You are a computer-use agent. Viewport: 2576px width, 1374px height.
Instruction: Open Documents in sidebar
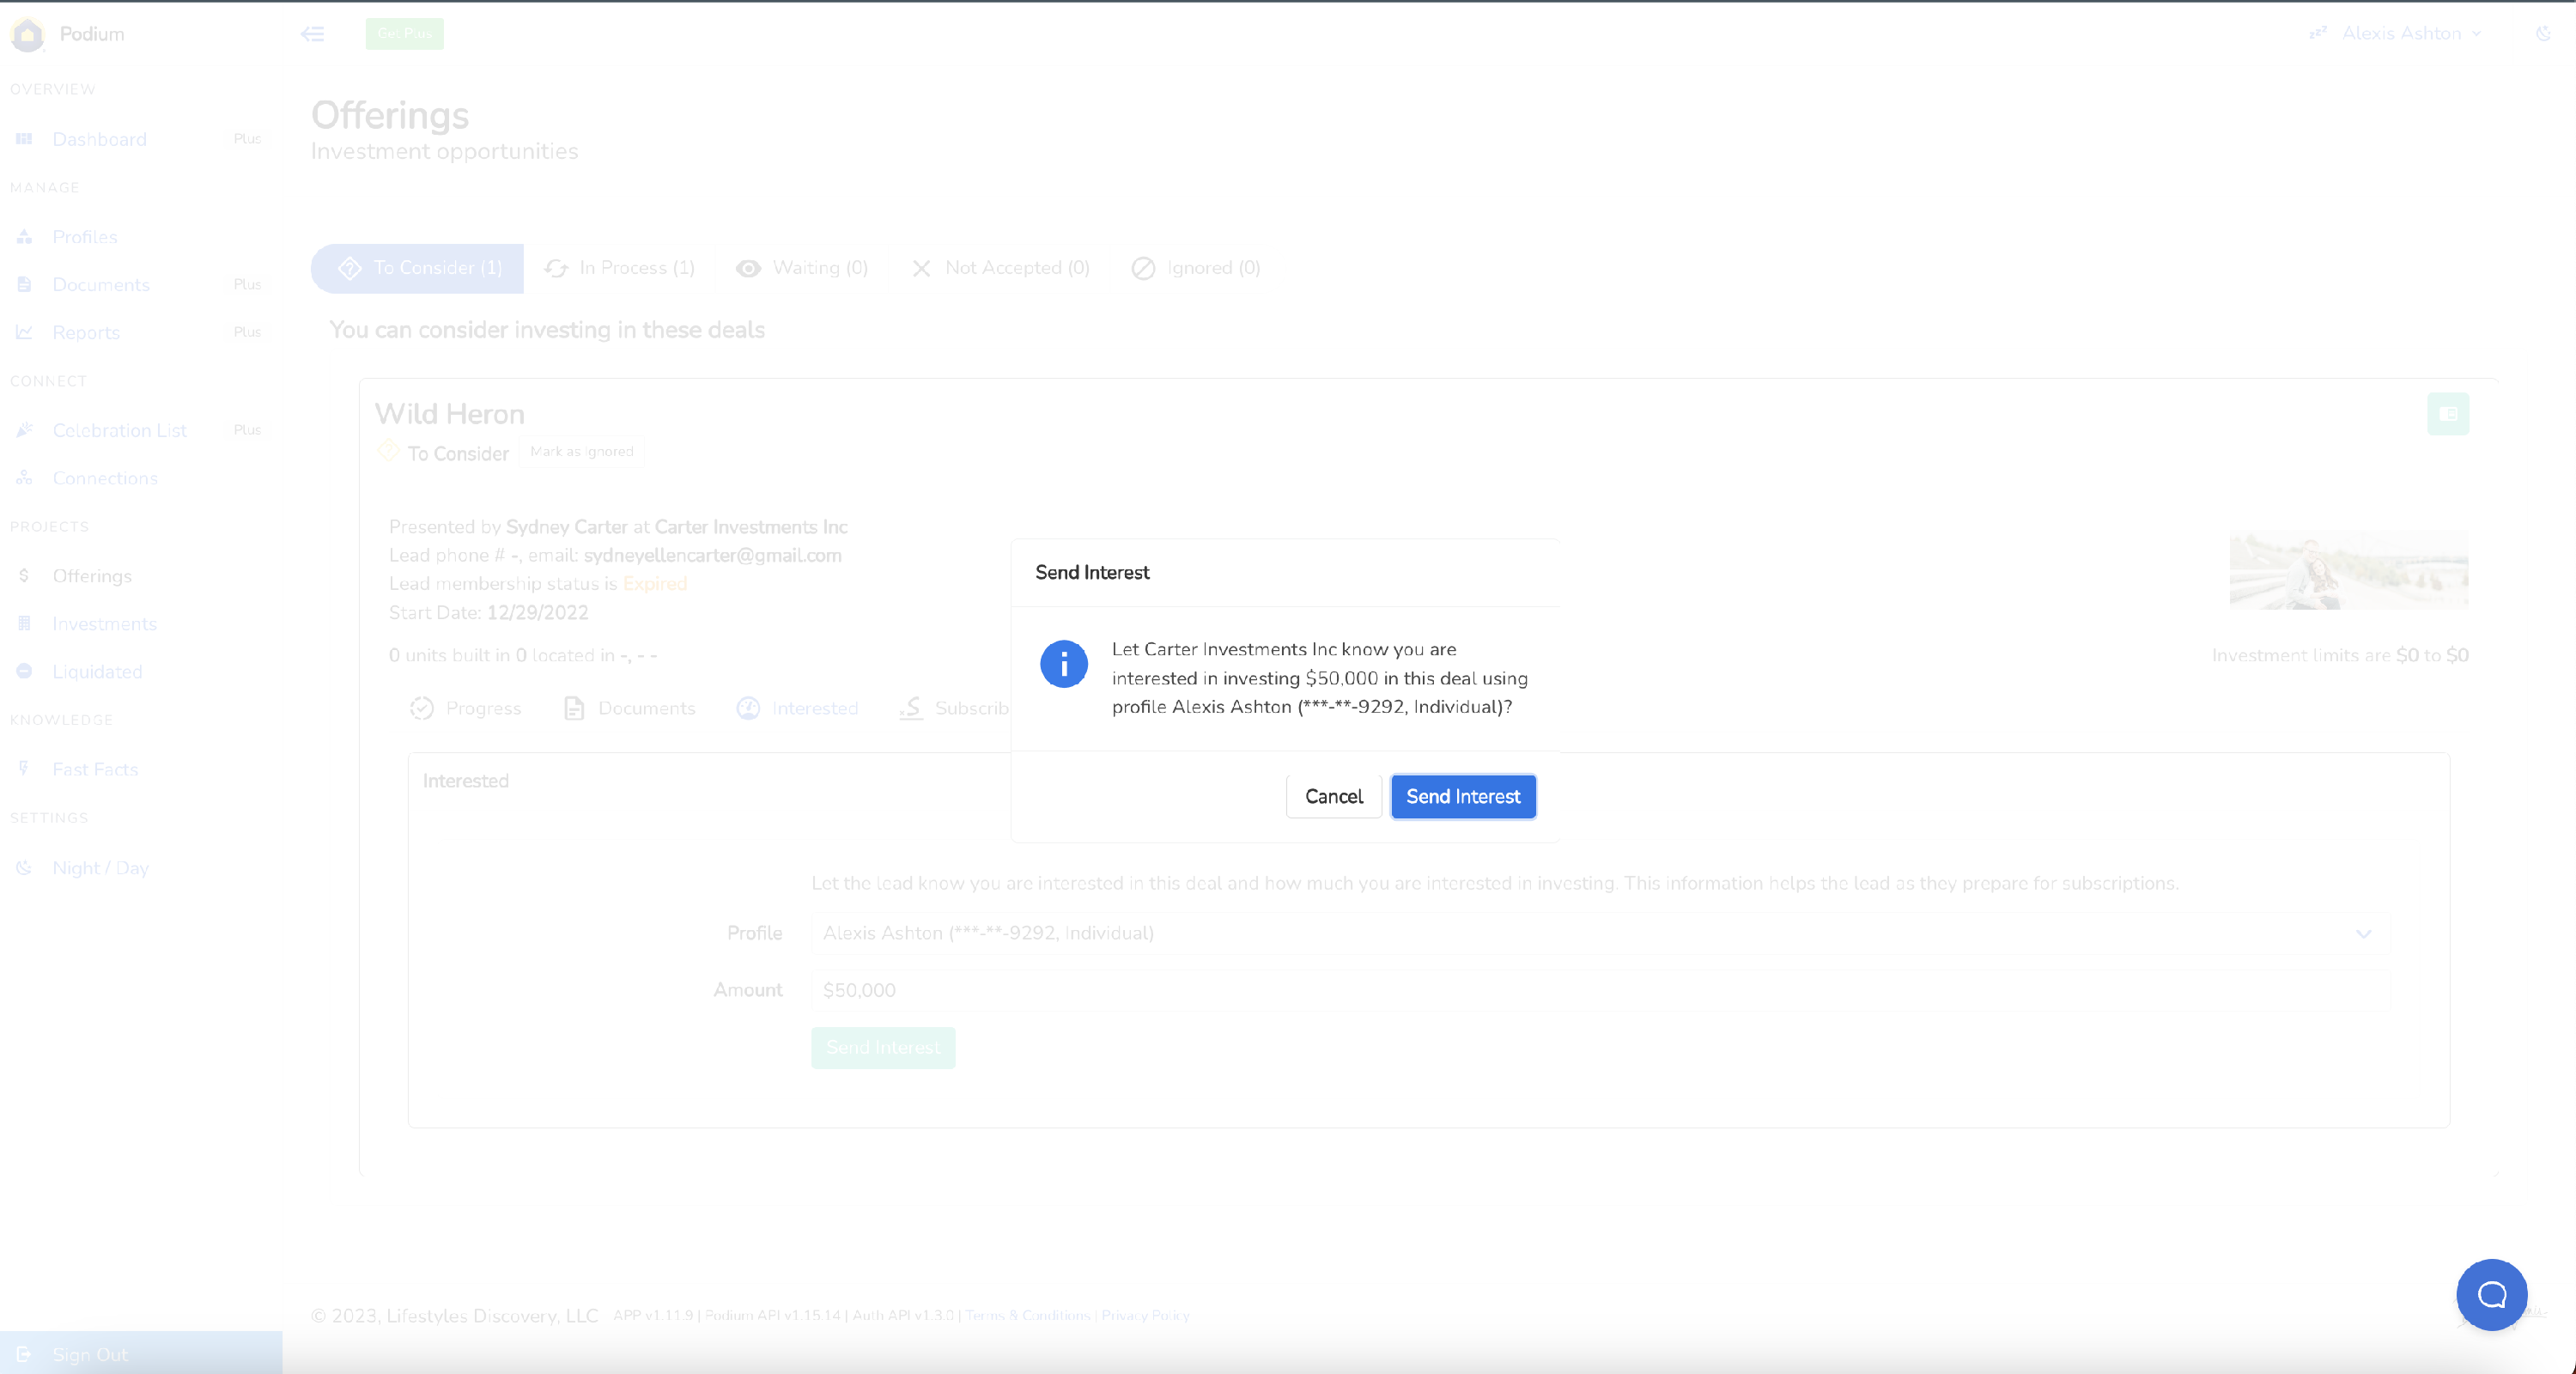[101, 285]
